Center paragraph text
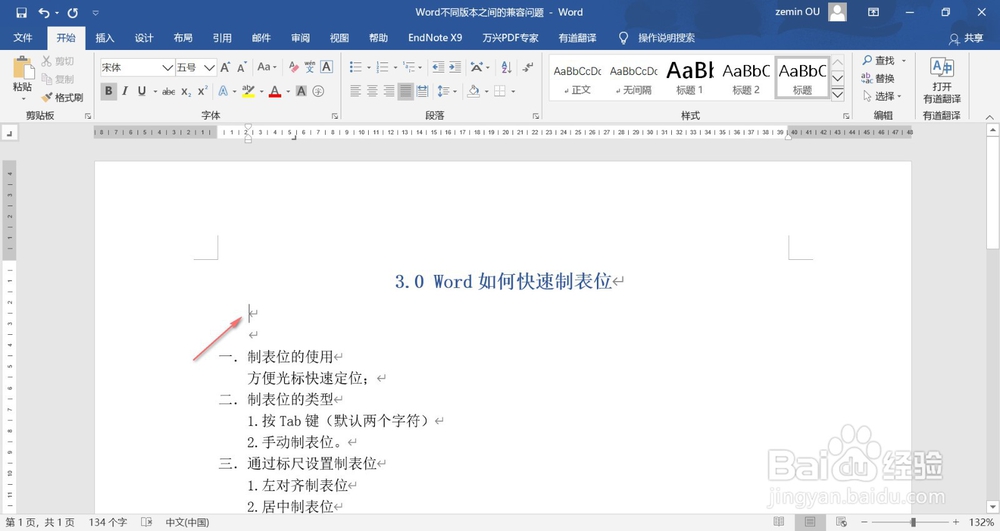This screenshot has height=531, width=1000. pyautogui.click(x=372, y=91)
